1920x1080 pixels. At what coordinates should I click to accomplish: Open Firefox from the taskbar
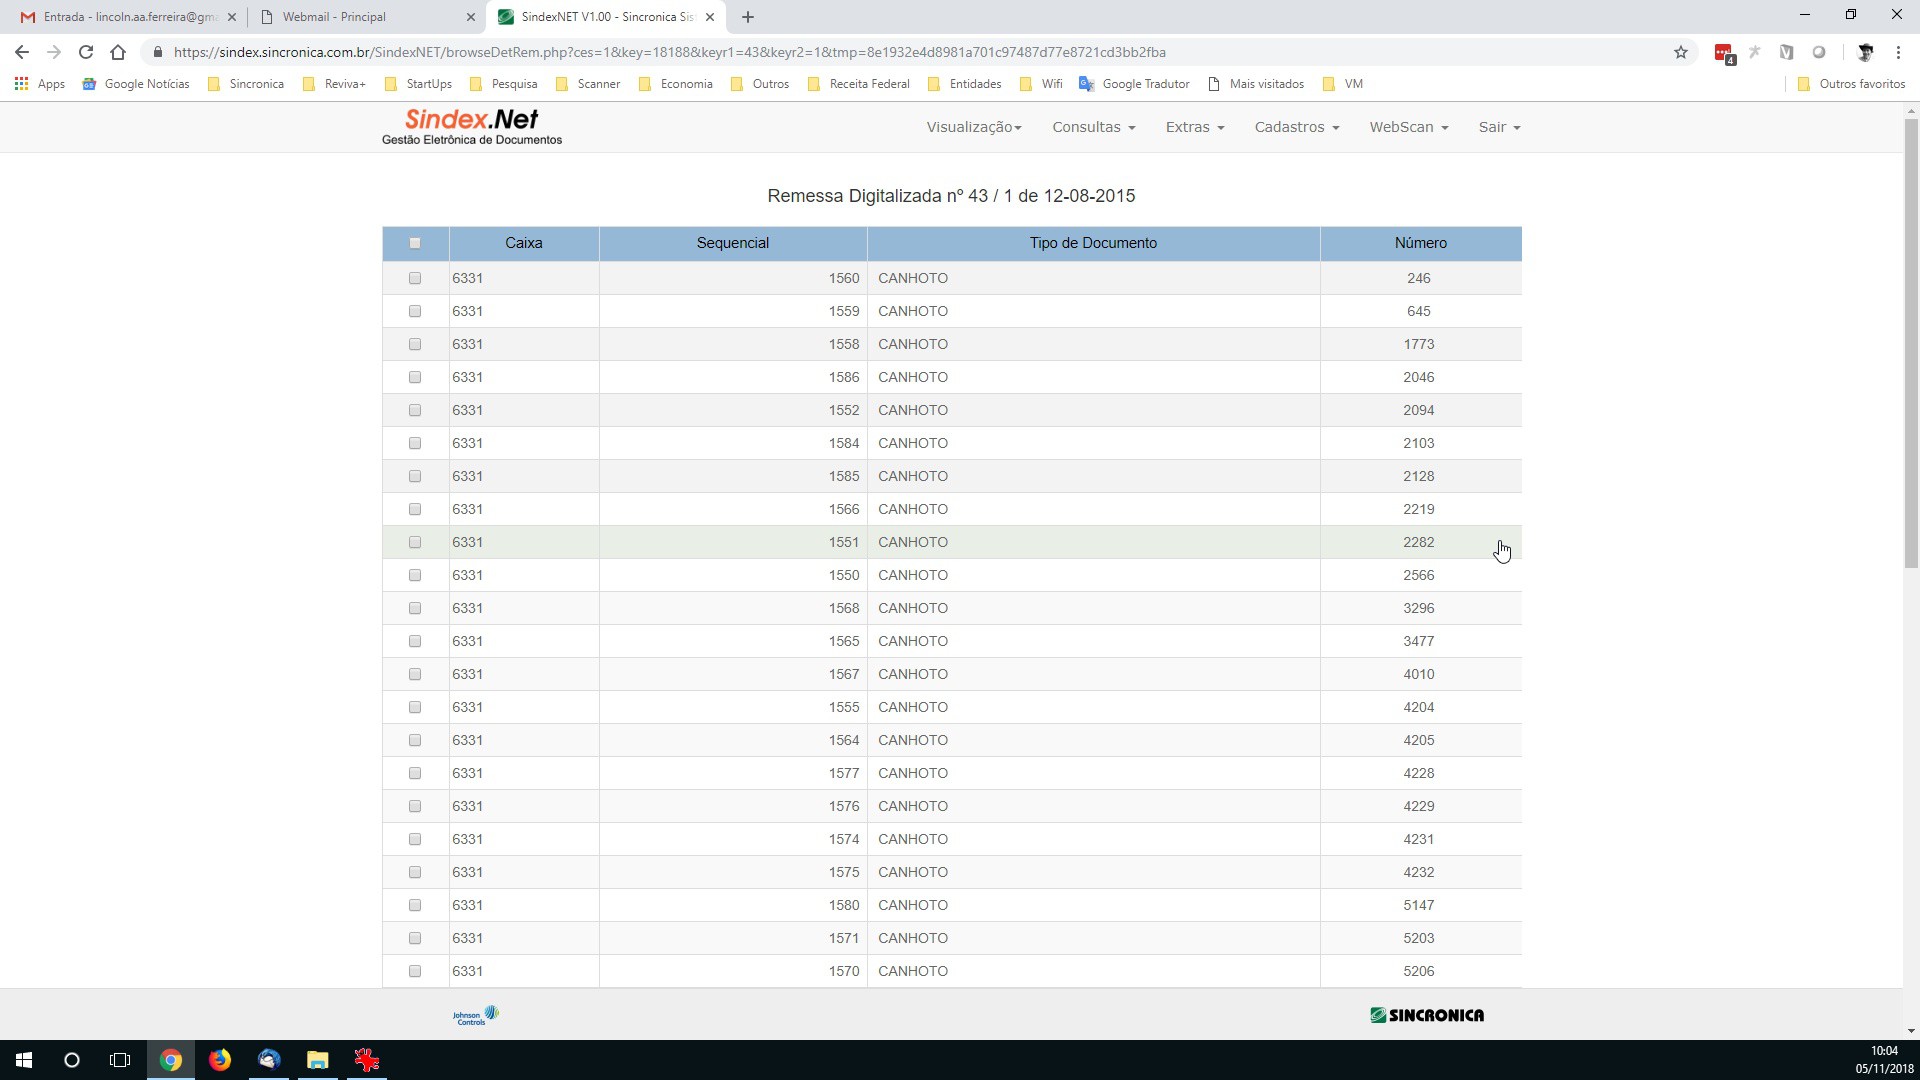coord(220,1060)
